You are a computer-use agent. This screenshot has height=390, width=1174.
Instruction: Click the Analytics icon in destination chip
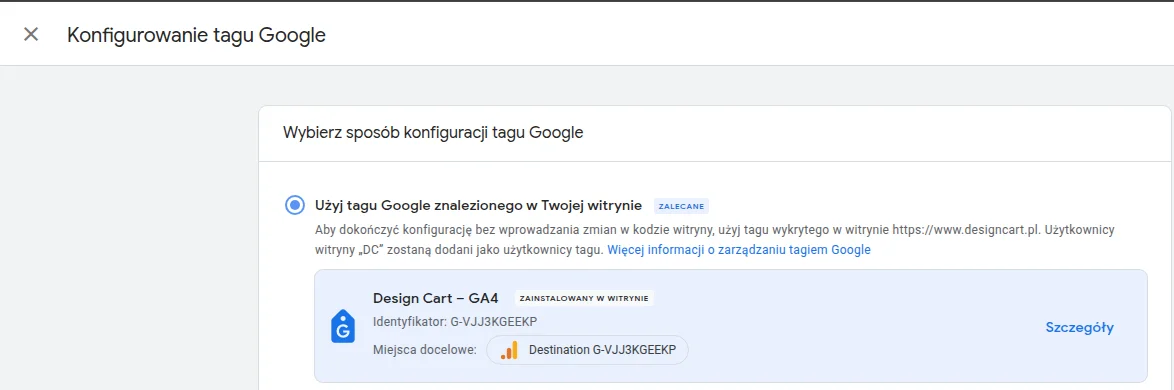pyautogui.click(x=509, y=350)
